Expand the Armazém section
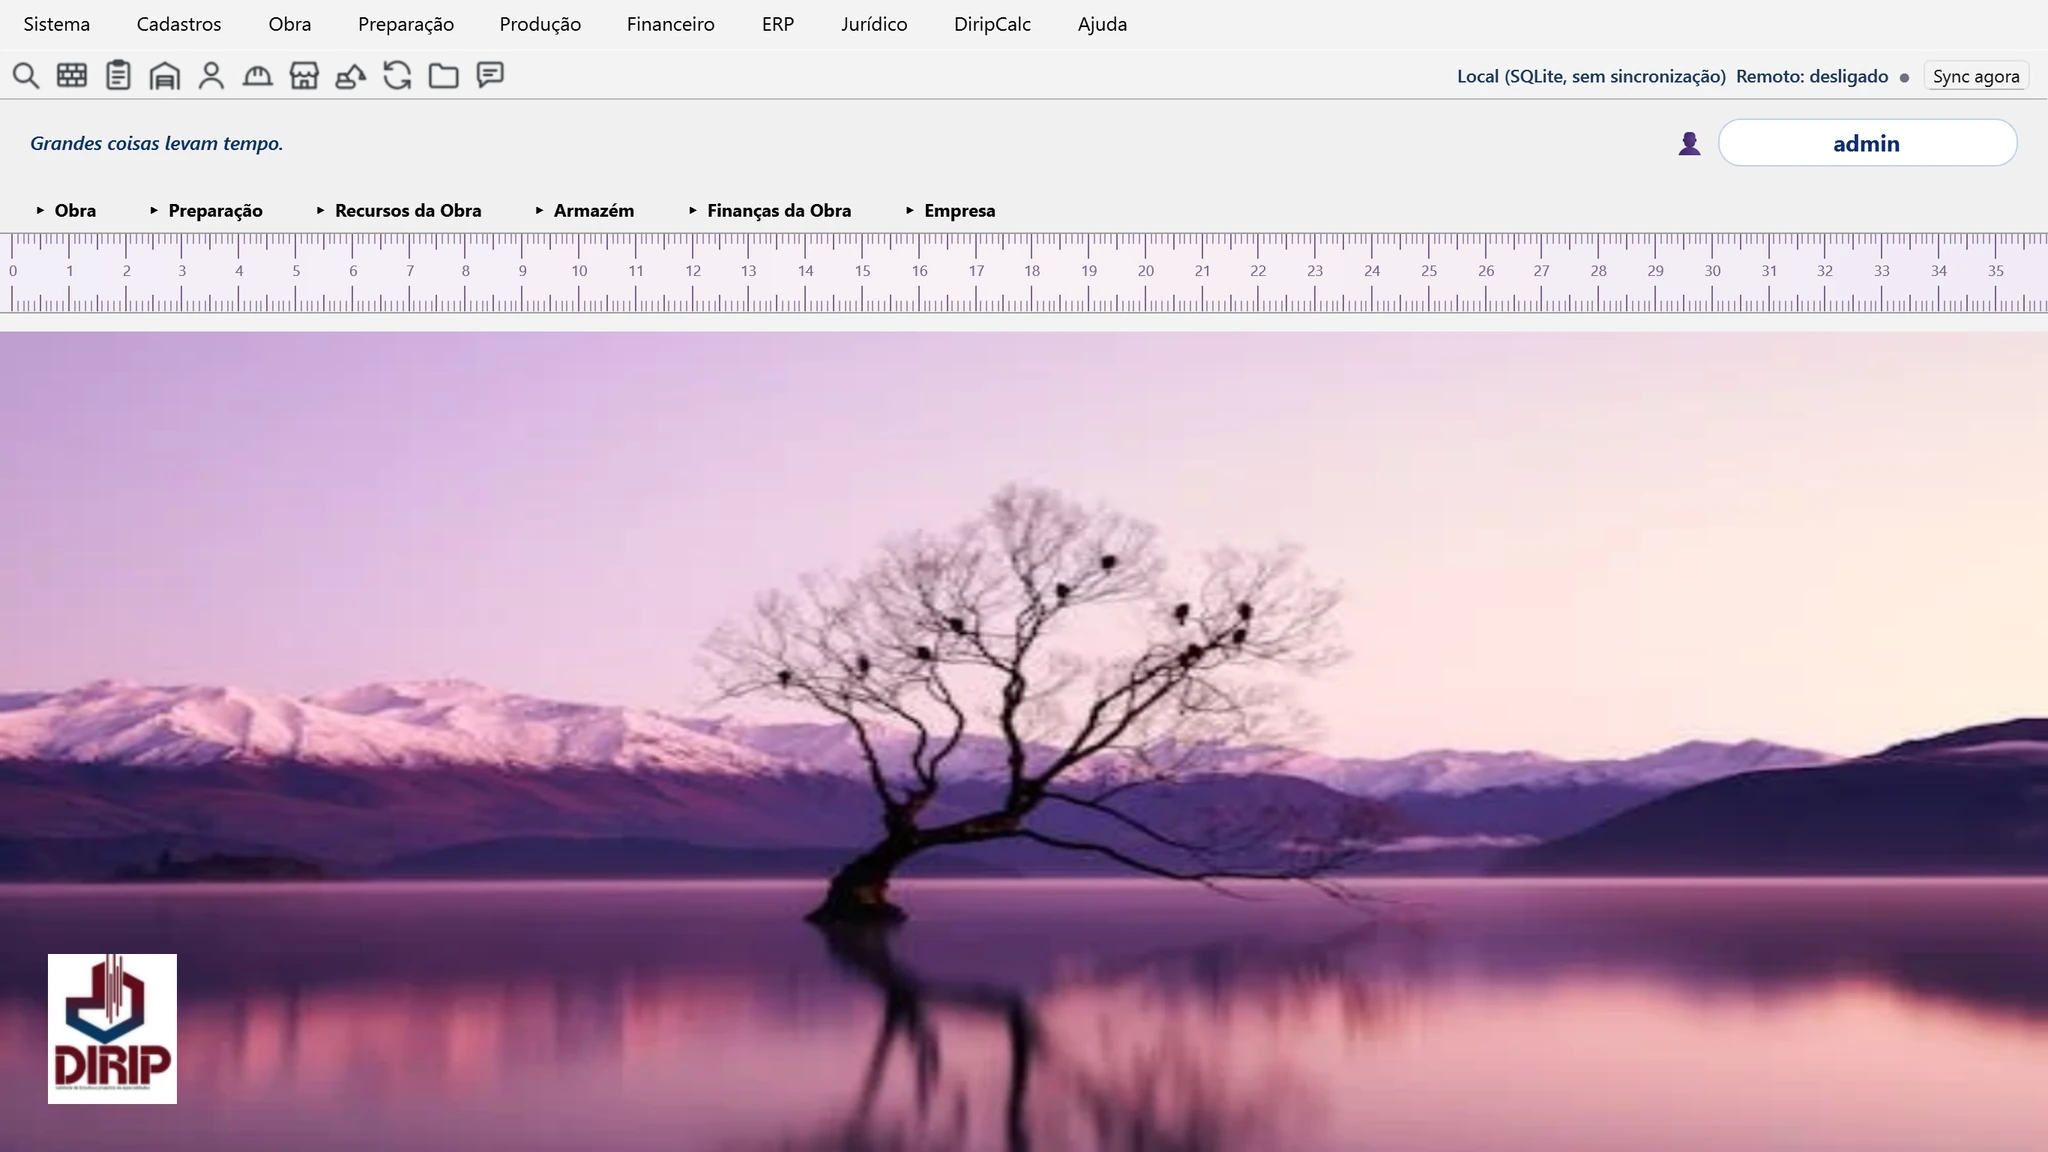Viewport: 2048px width, 1152px height. [585, 210]
